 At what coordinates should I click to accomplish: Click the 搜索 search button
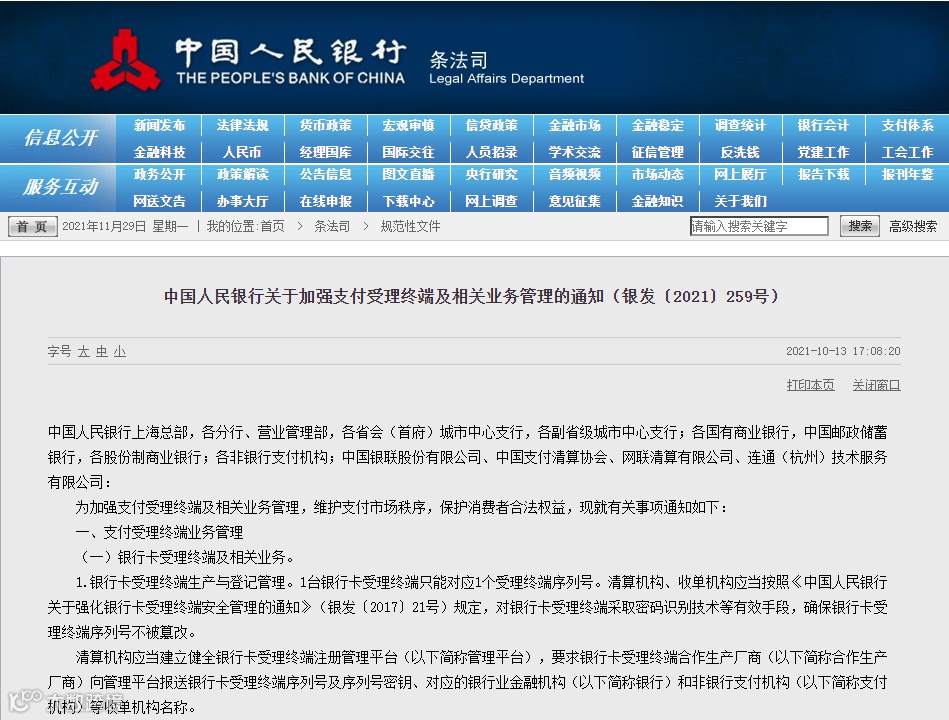(859, 226)
